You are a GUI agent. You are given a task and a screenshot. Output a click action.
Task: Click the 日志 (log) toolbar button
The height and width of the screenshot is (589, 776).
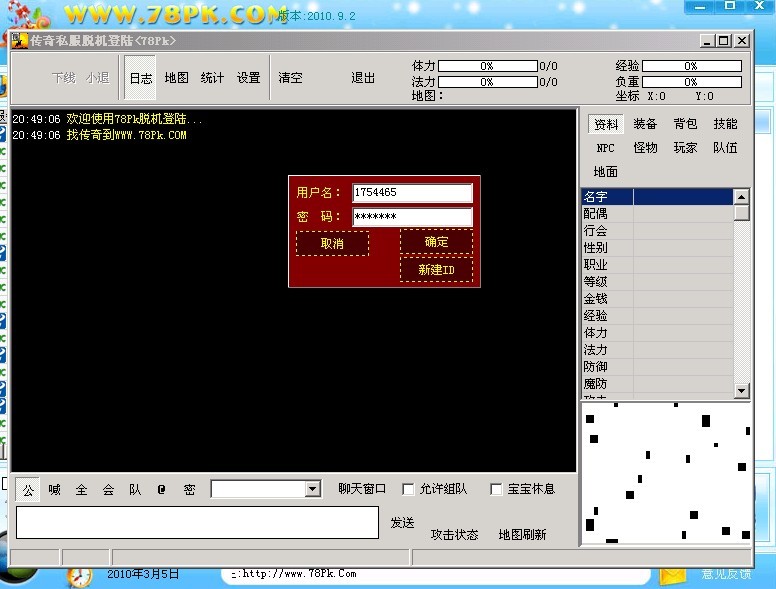click(141, 78)
